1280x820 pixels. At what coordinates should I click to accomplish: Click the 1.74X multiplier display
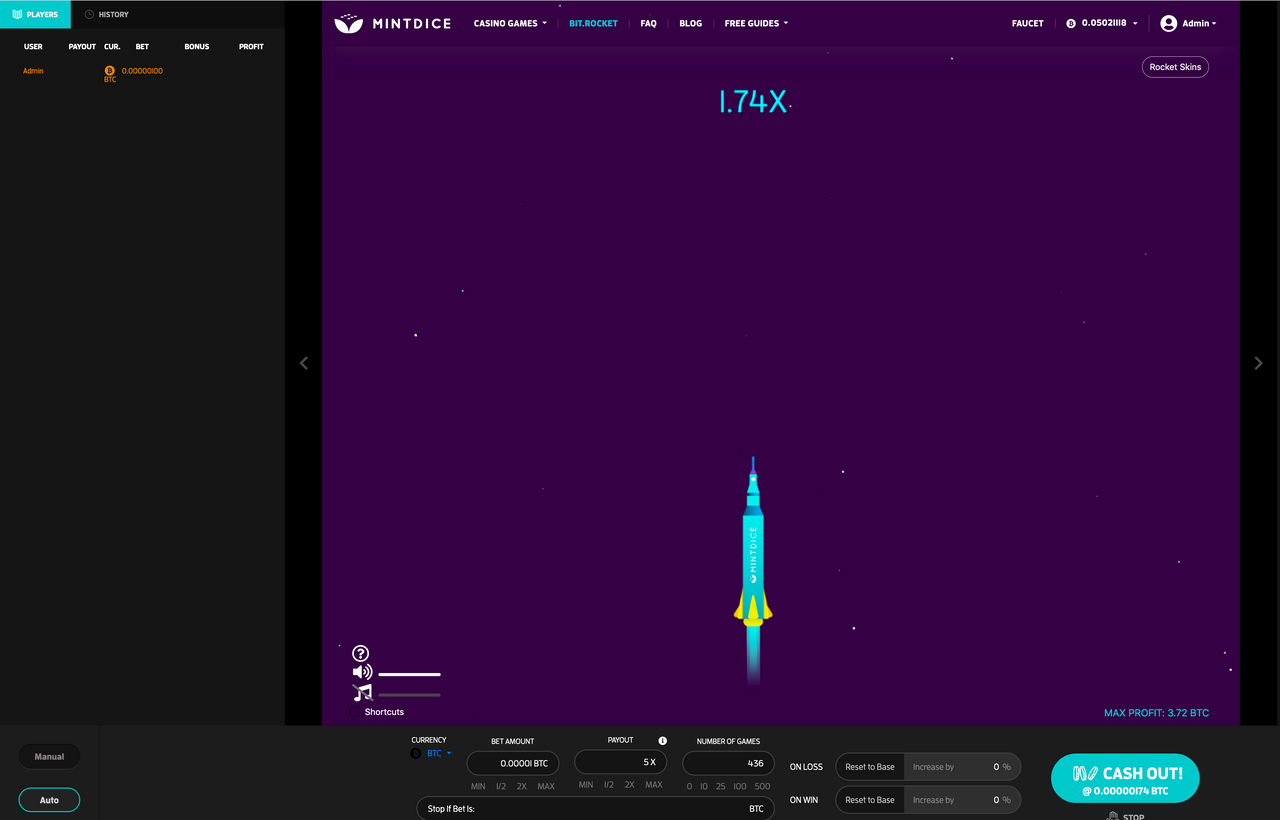(x=754, y=101)
